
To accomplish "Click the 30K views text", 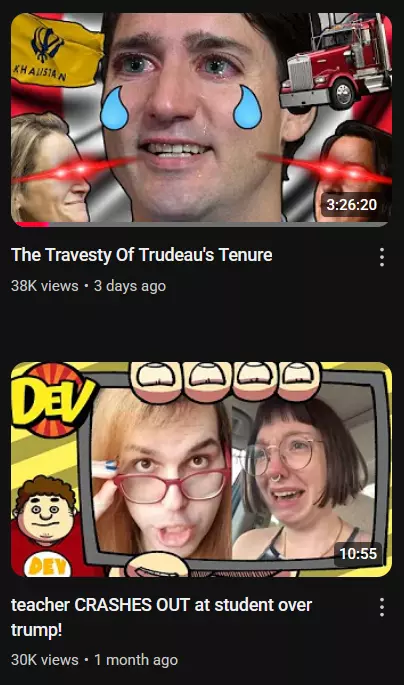I will point(45,660).
